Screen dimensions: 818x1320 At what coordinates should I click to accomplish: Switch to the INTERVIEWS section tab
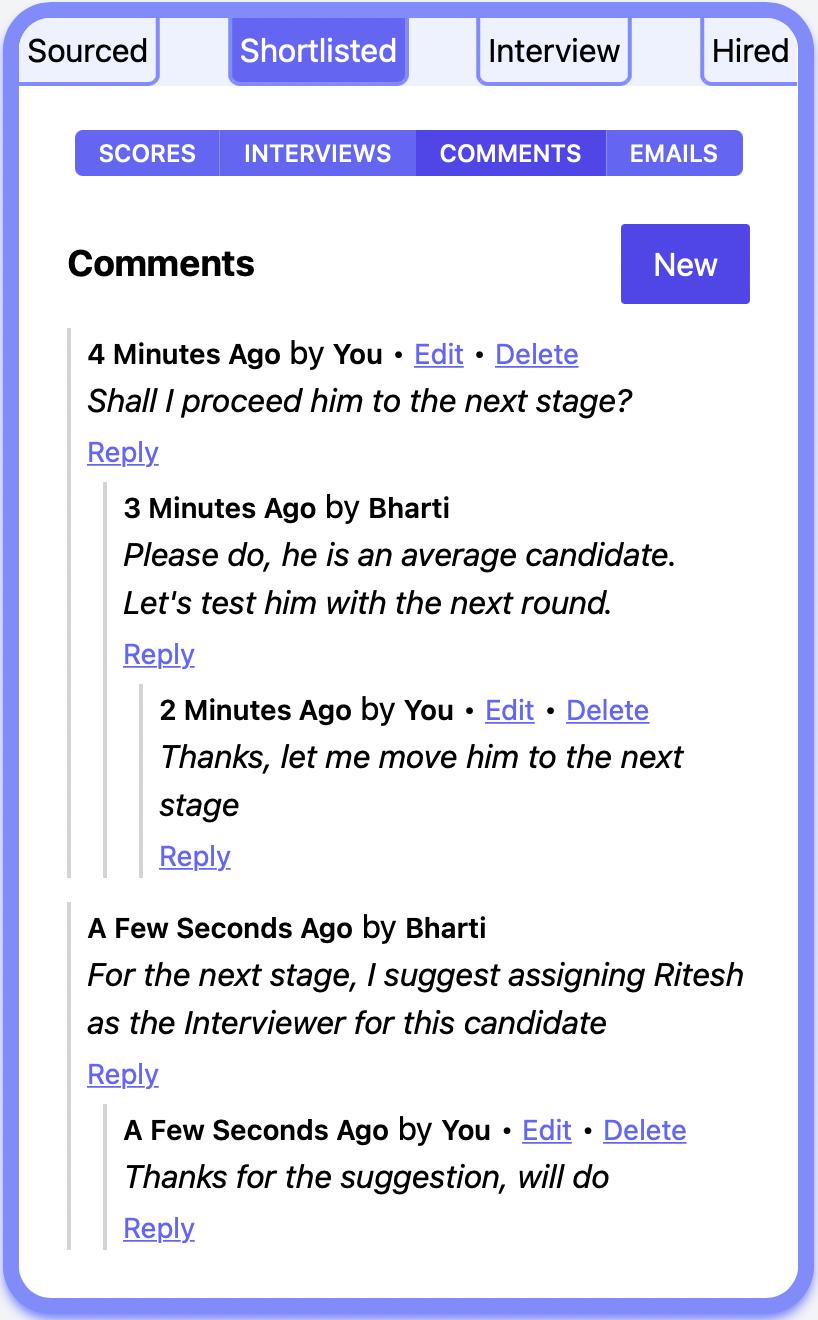click(x=318, y=153)
